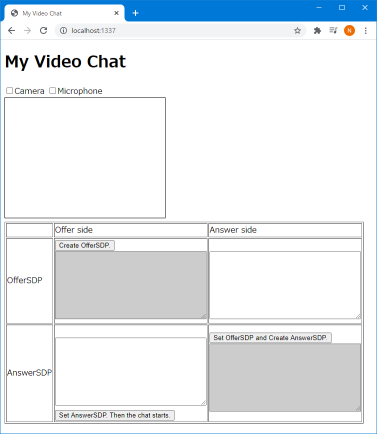Focus the Answer side OfferSDP text area

click(x=285, y=285)
